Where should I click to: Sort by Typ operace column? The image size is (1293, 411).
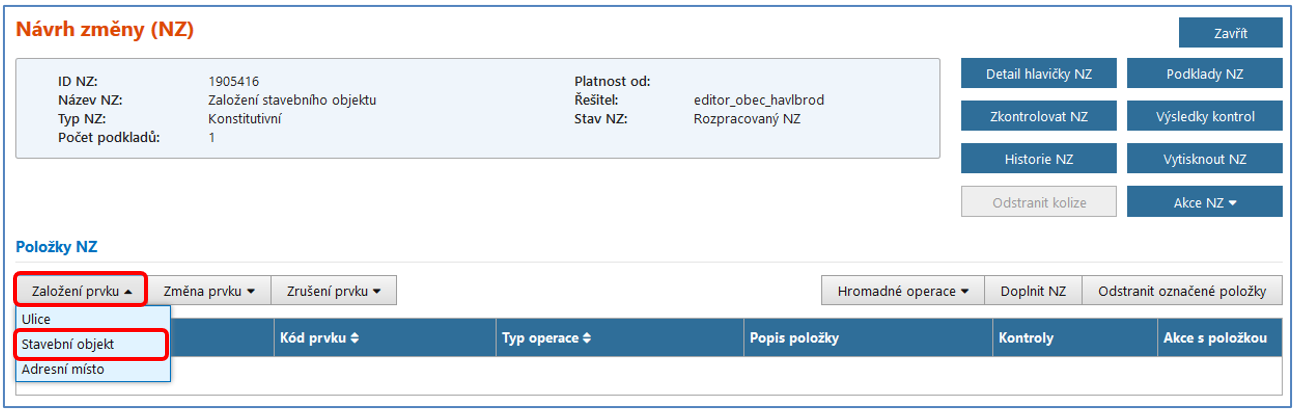(545, 338)
